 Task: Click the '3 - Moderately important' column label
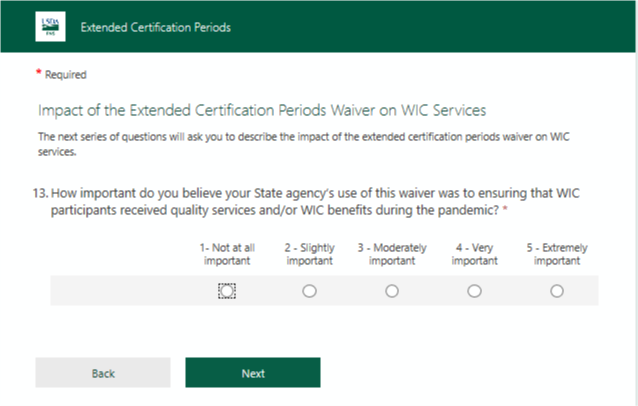(x=392, y=254)
